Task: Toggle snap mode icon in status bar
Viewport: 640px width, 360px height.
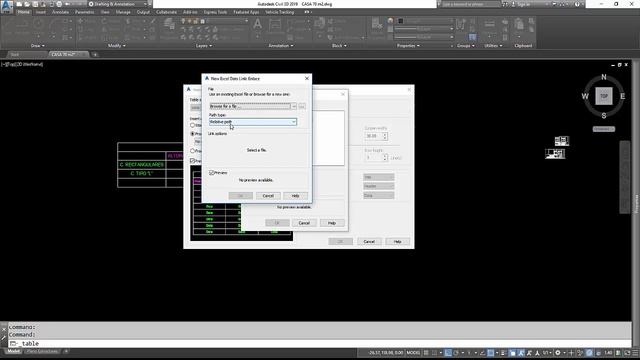Action: [x=434, y=353]
